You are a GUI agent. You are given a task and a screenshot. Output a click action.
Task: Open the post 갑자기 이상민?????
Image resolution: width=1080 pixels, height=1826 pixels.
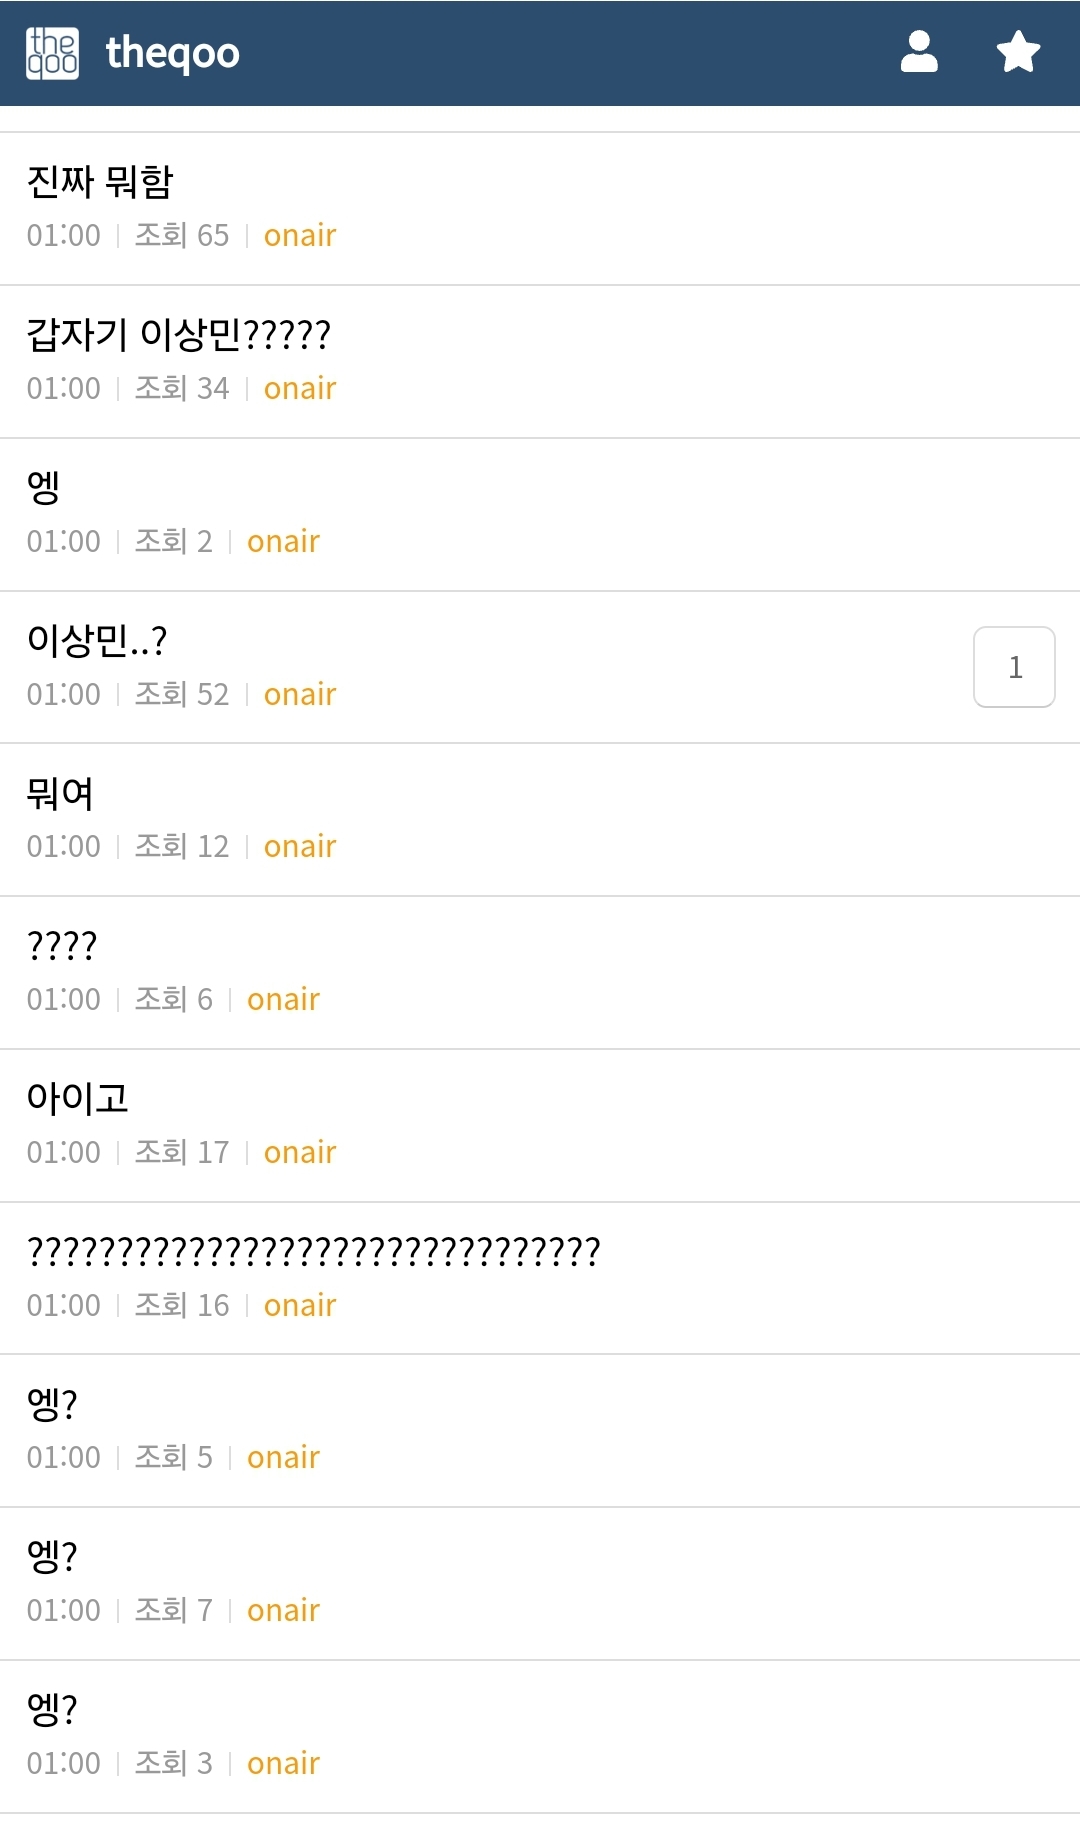point(178,335)
